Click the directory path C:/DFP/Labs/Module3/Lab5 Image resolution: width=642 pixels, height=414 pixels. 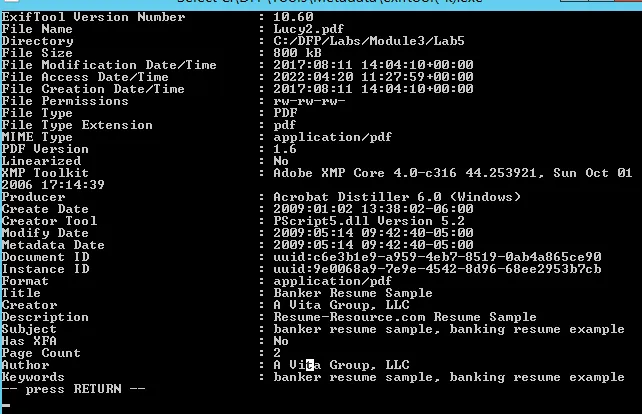pos(363,41)
